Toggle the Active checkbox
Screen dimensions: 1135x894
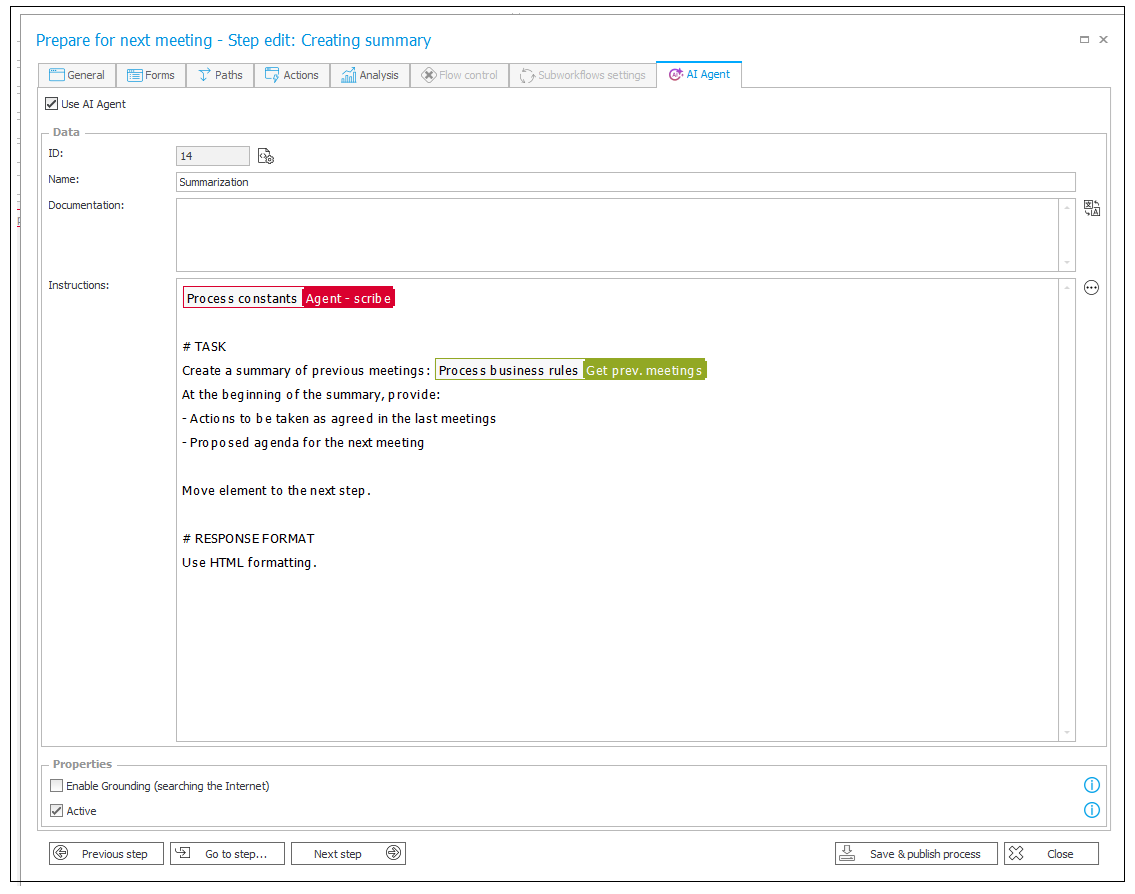[57, 811]
